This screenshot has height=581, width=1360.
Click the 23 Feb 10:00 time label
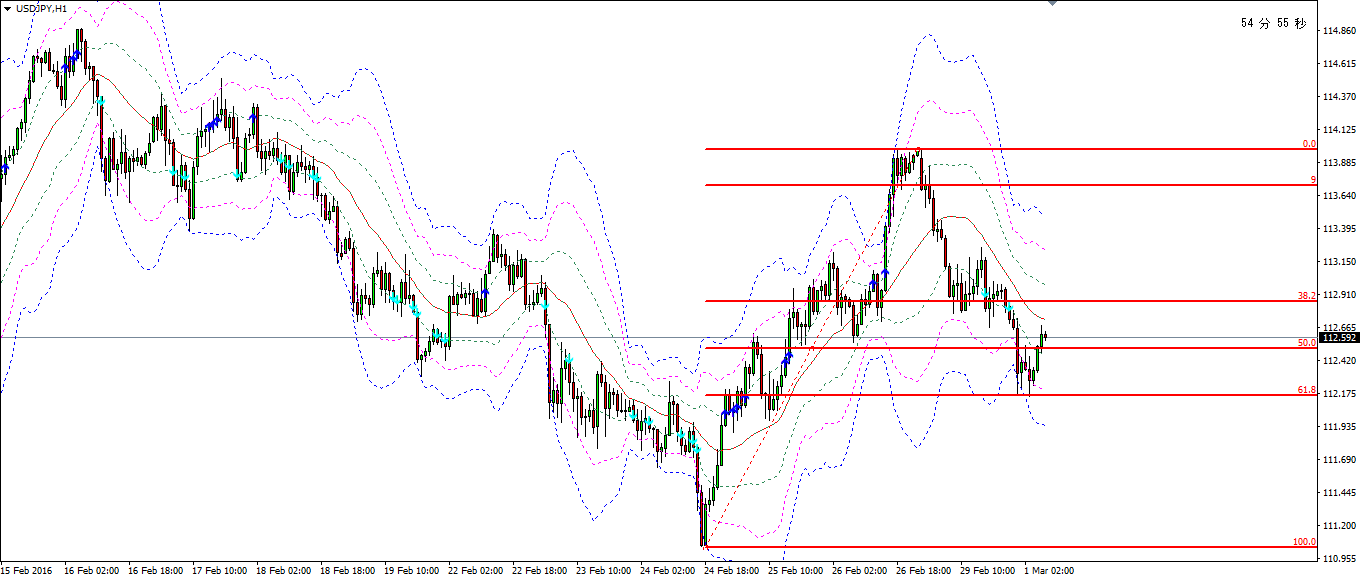click(603, 571)
